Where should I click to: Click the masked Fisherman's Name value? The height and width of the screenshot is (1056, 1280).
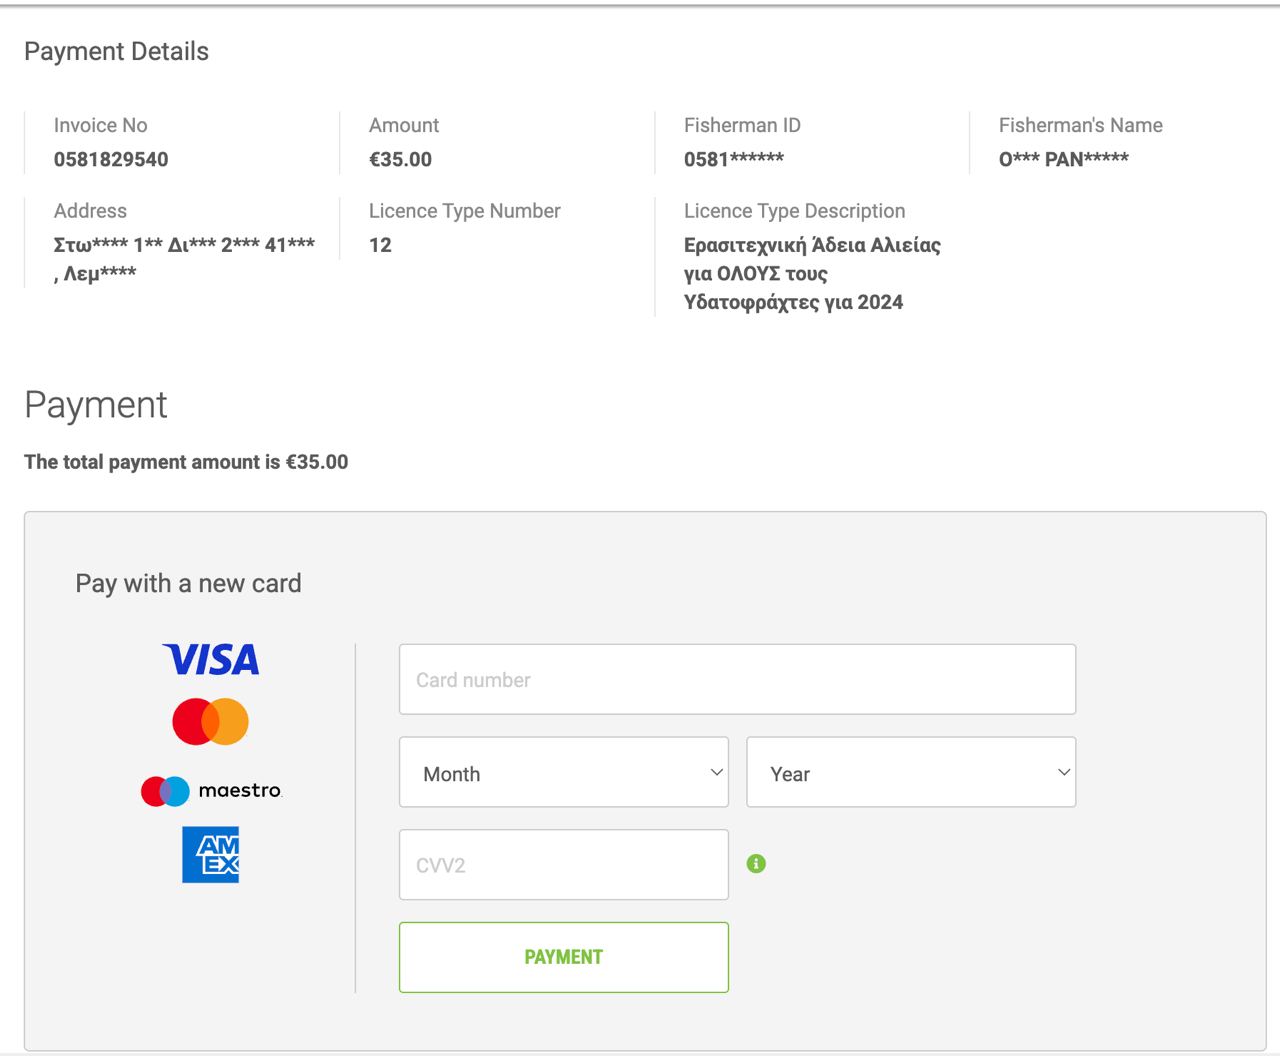1063,160
